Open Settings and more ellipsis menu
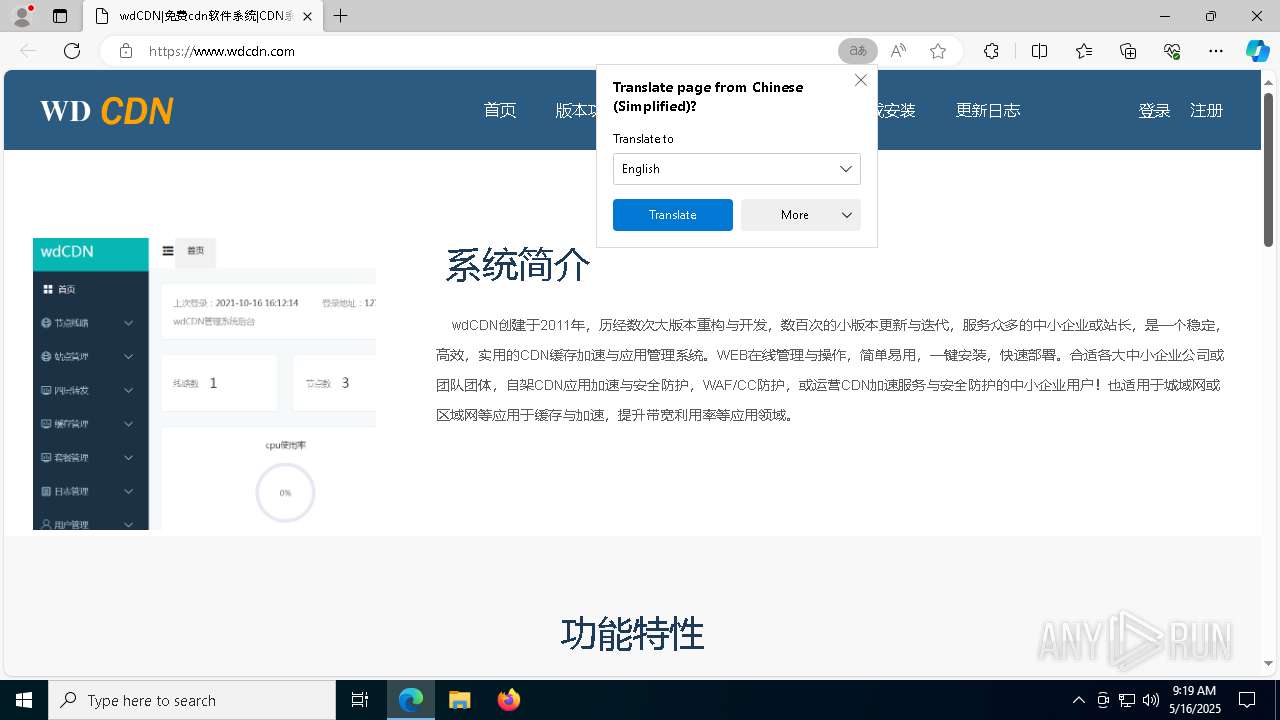 coord(1216,51)
